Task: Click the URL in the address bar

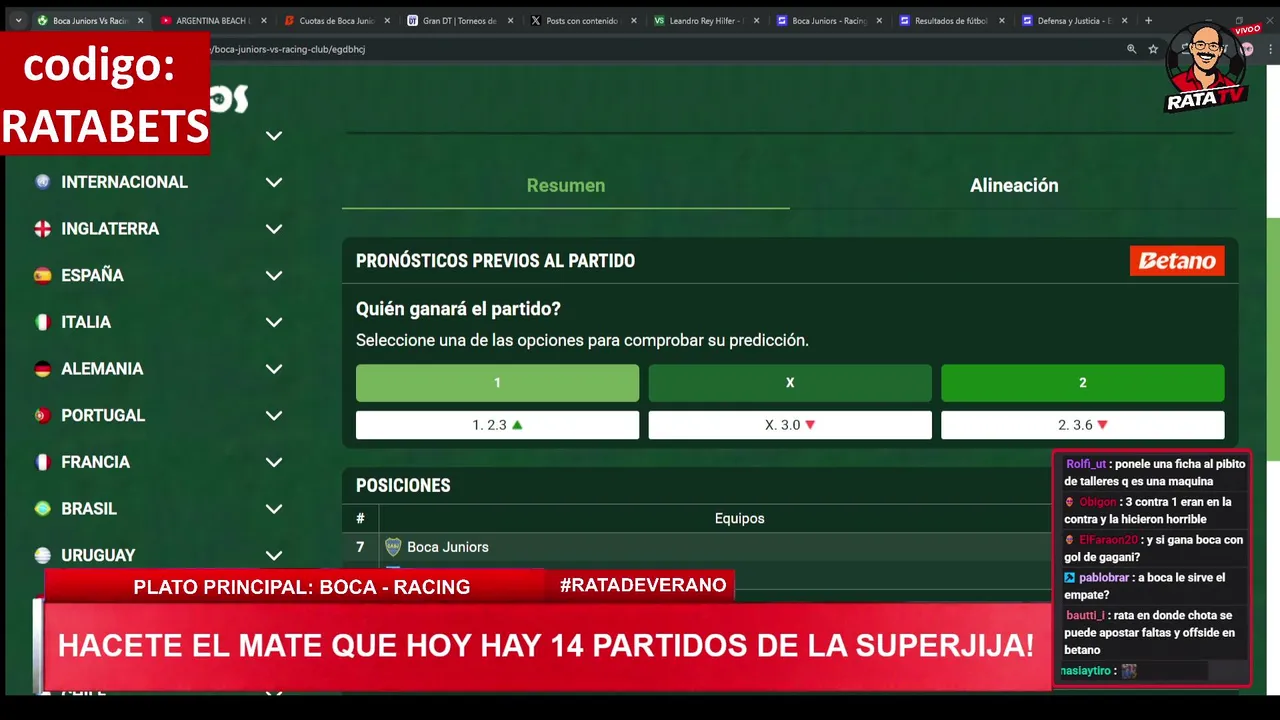Action: pyautogui.click(x=288, y=49)
